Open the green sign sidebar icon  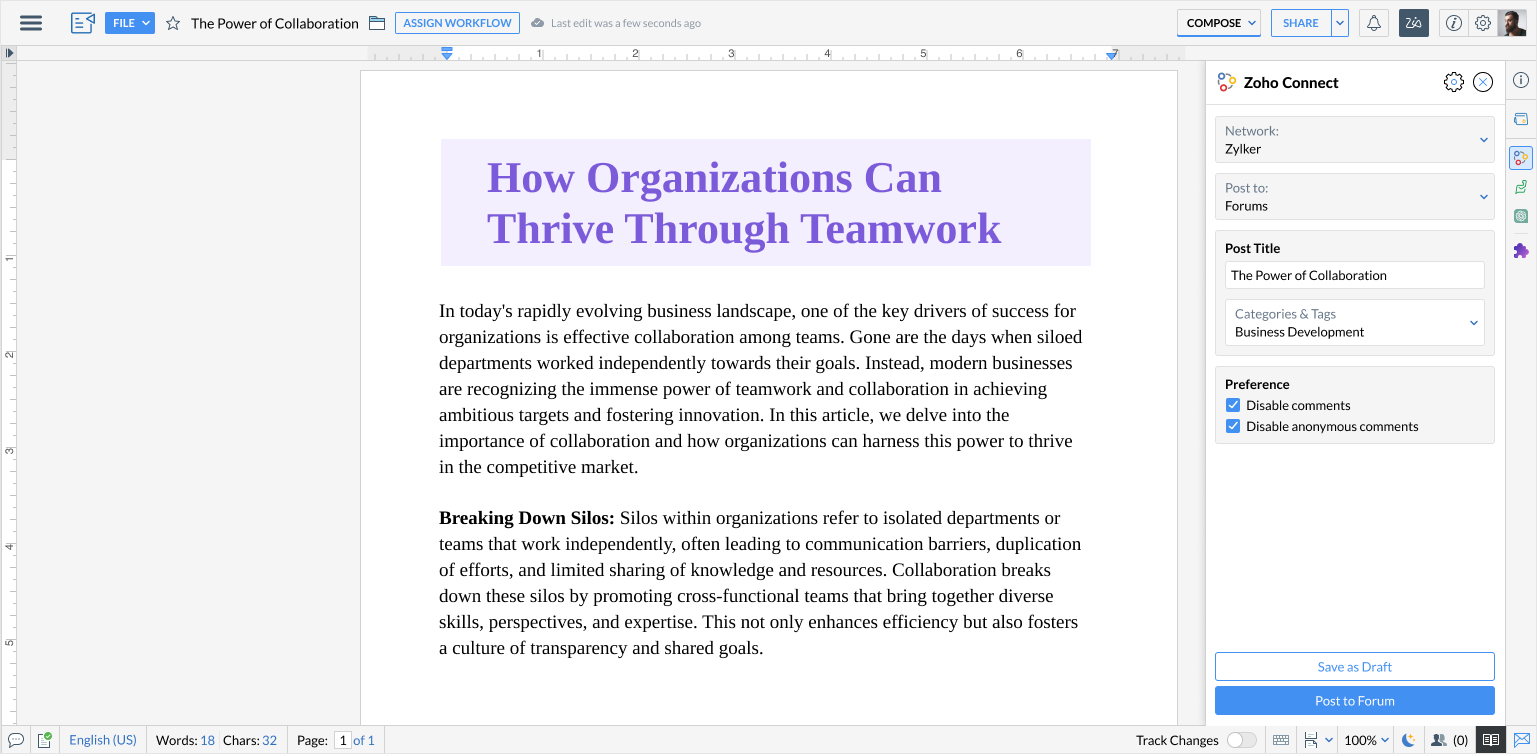click(x=1521, y=187)
